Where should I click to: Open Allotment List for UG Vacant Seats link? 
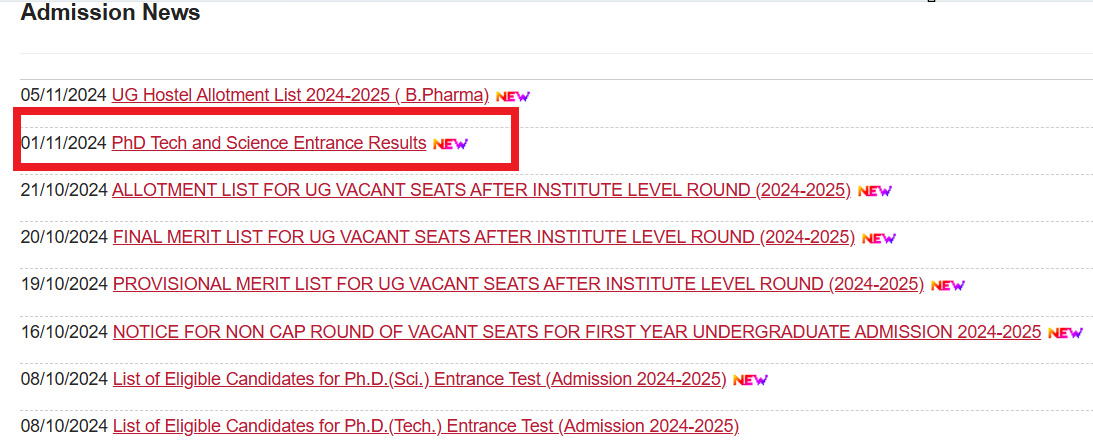(x=481, y=190)
